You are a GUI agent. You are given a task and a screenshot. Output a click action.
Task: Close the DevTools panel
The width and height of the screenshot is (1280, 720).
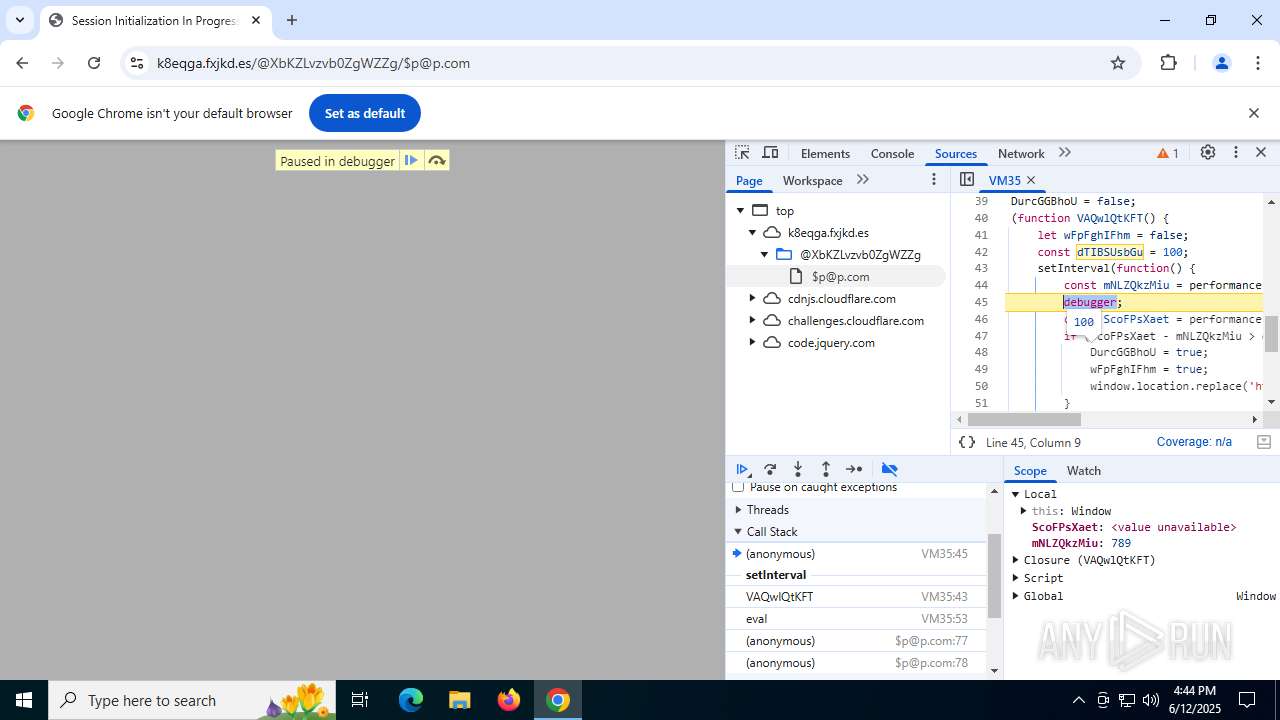1261,153
